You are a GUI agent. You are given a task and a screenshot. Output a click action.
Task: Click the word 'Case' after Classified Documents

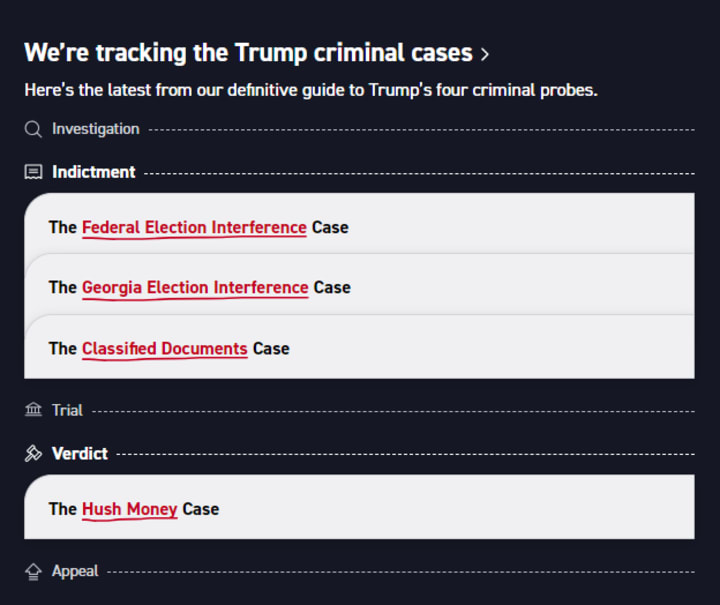point(270,348)
